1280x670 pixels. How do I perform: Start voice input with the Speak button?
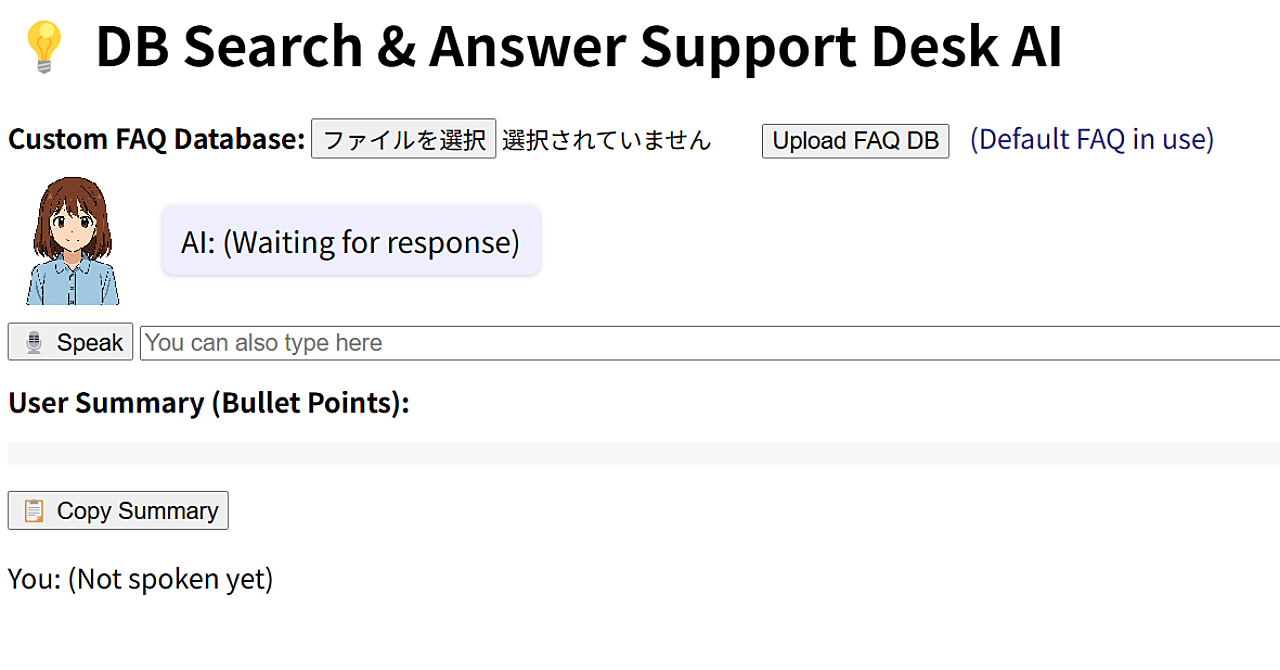click(70, 342)
